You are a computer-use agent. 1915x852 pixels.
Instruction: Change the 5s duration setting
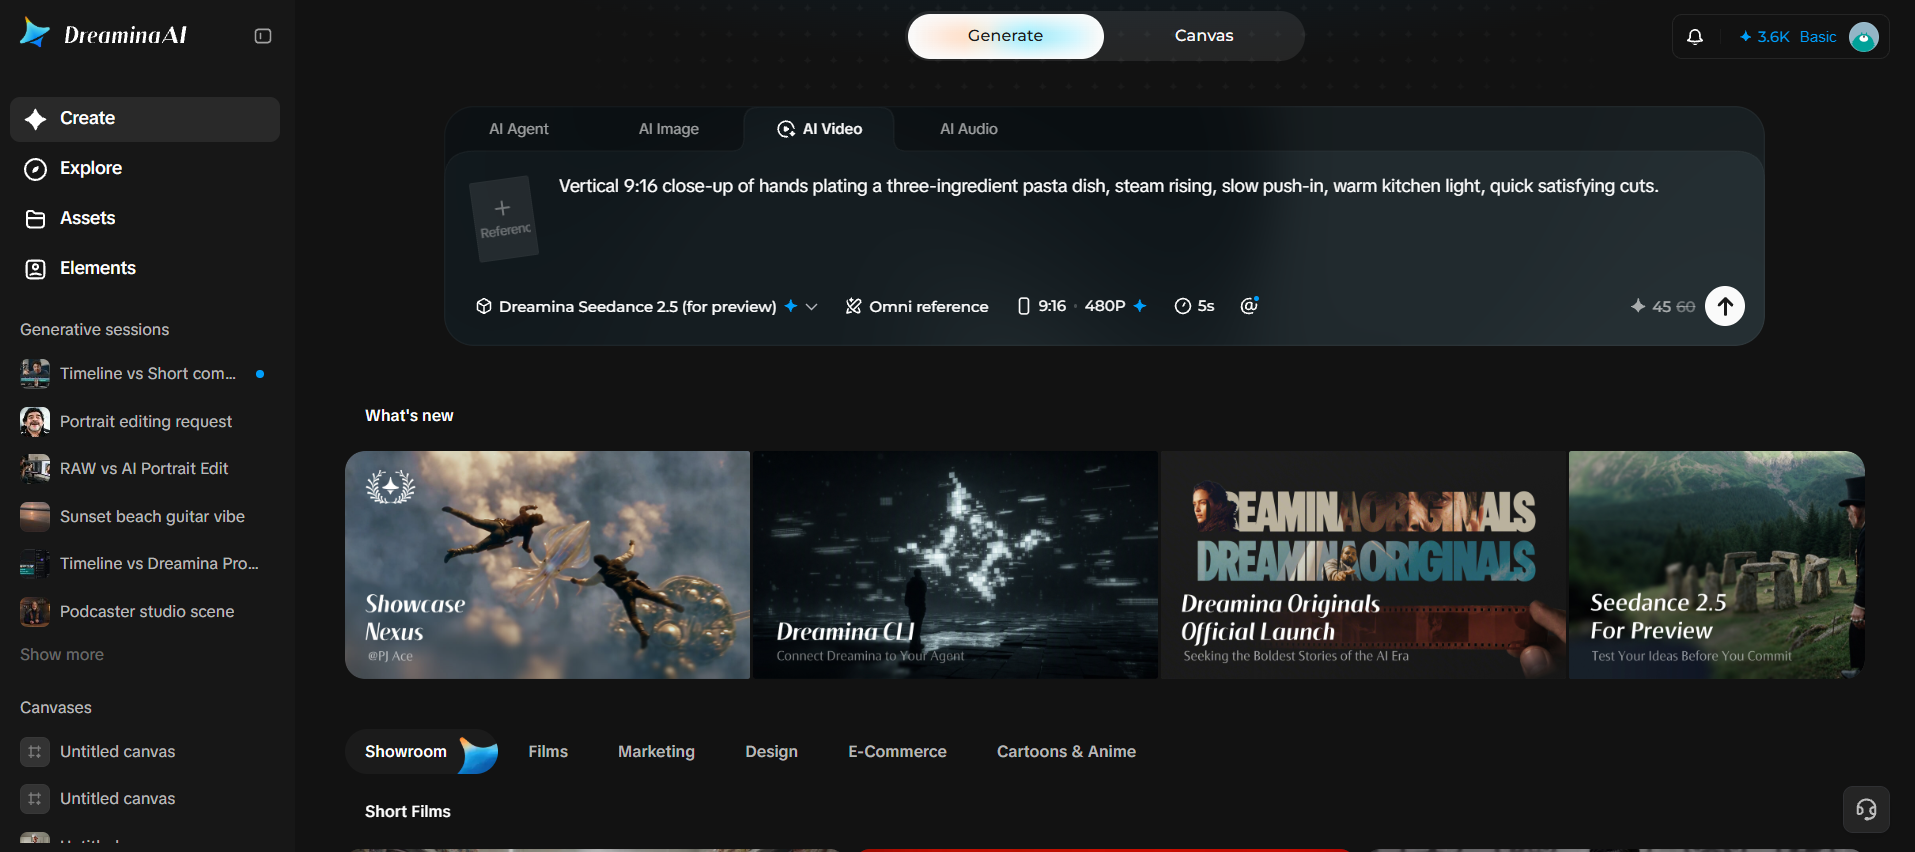point(1195,306)
